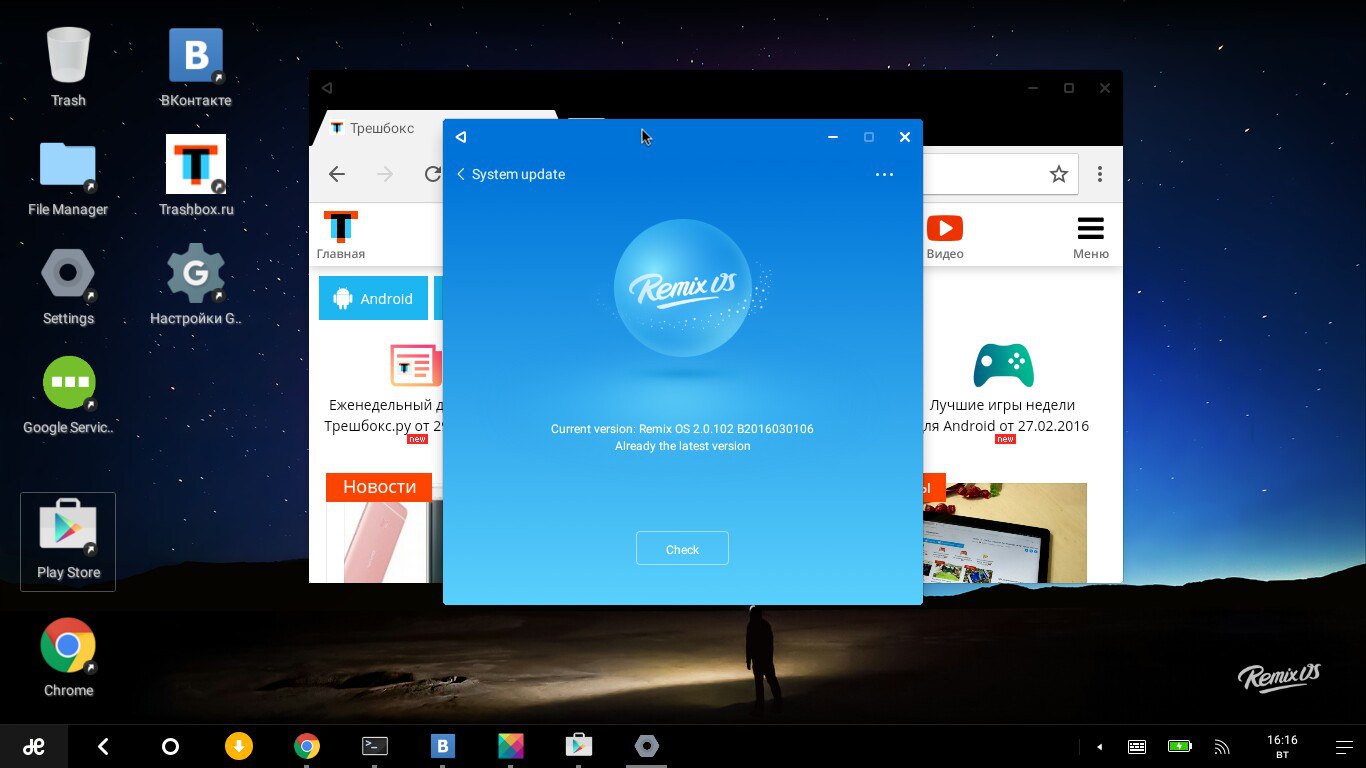1366x768 pixels.
Task: Open the File Manager desktop icon
Action: 68,176
